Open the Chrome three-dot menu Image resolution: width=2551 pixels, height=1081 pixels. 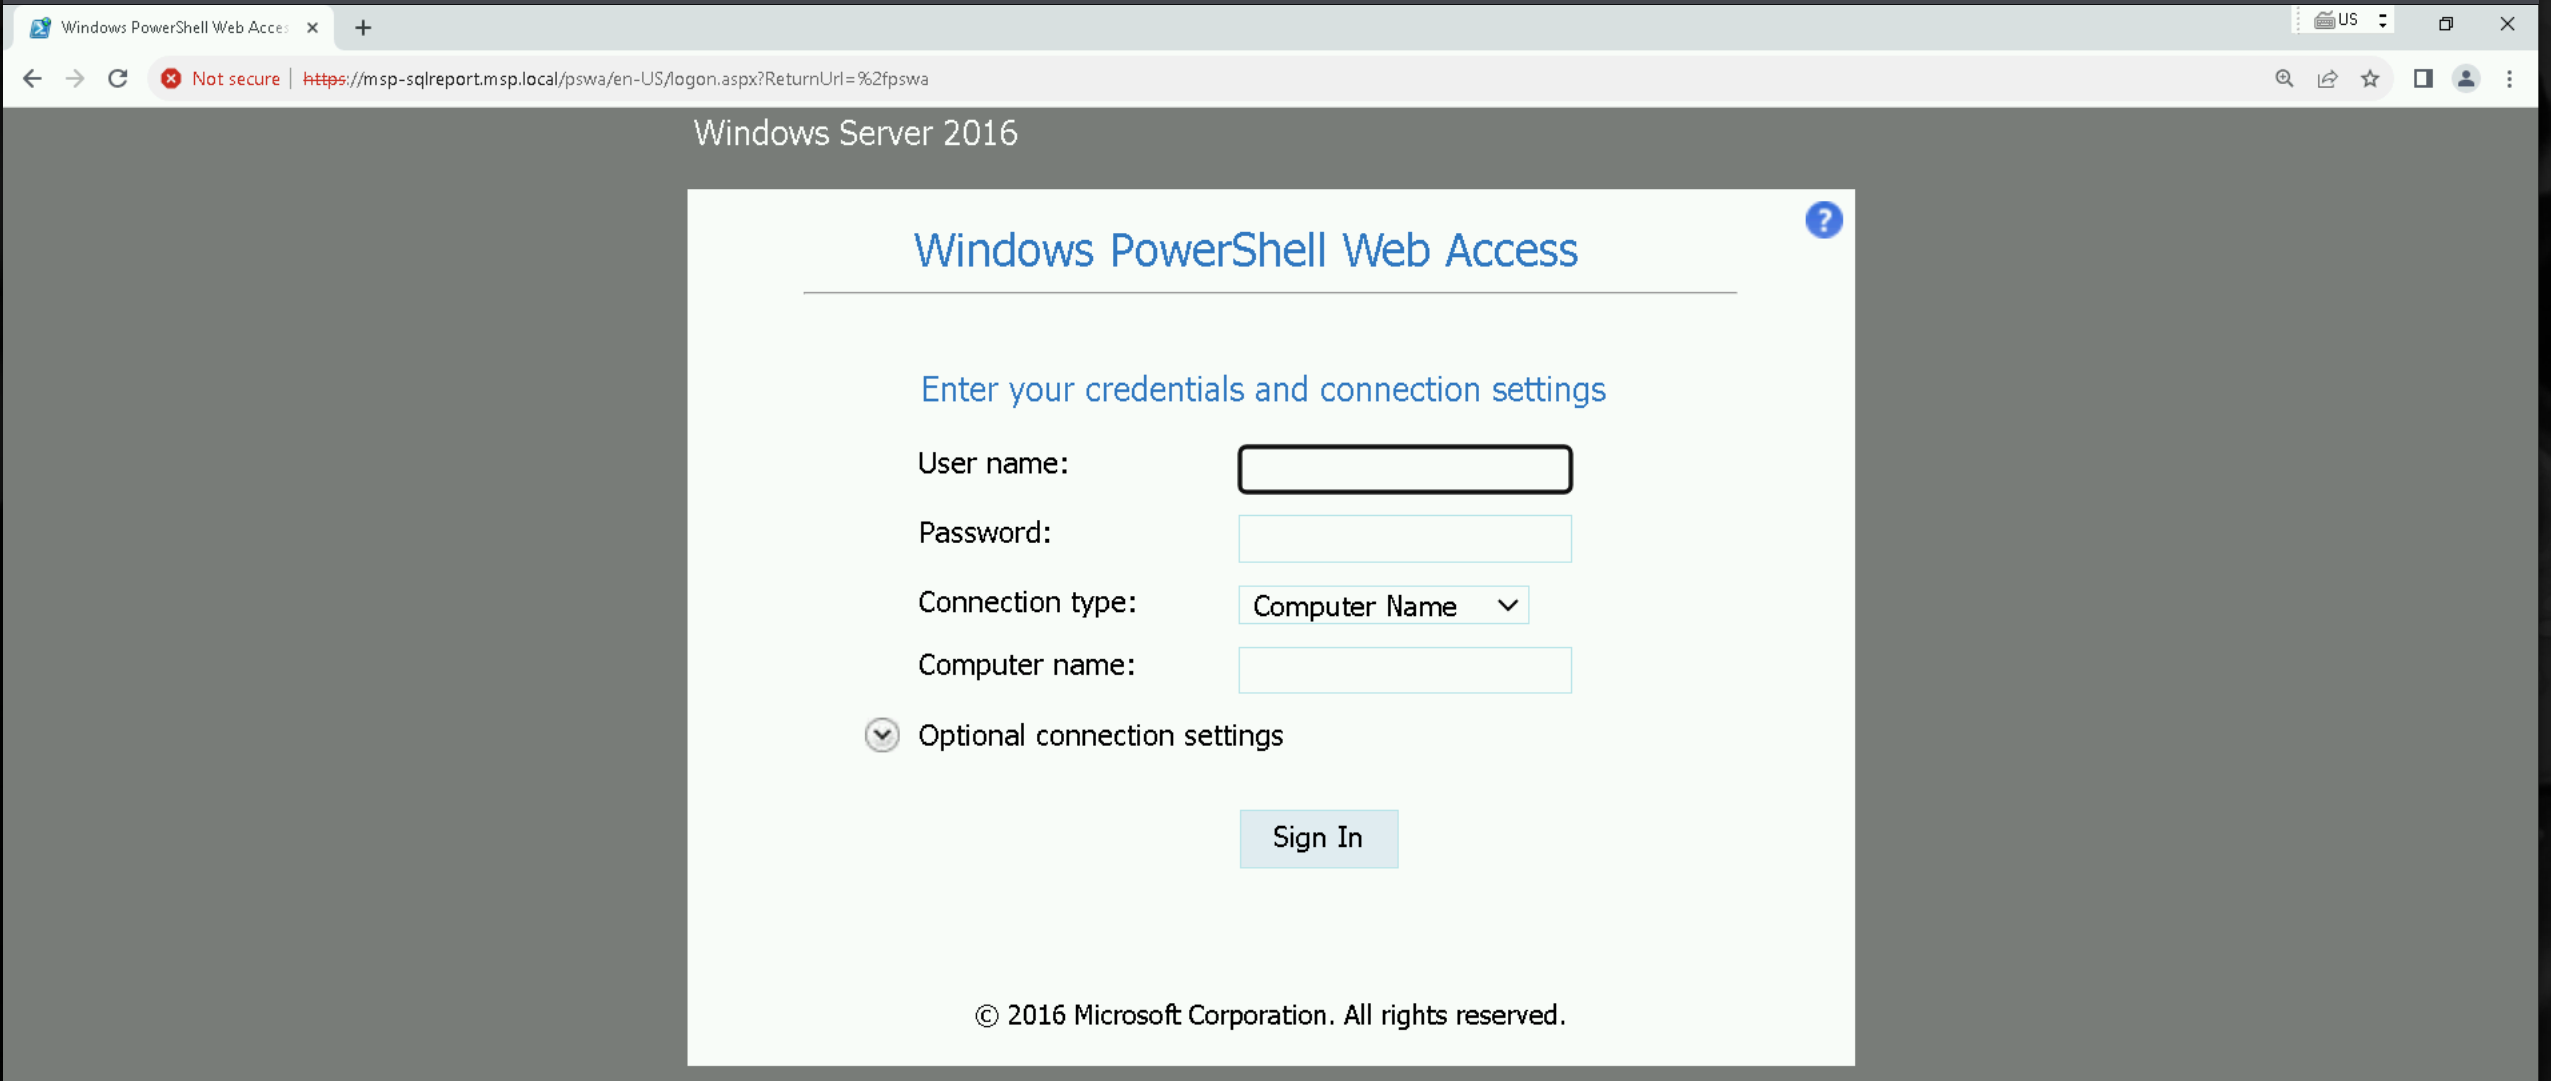(x=2509, y=79)
